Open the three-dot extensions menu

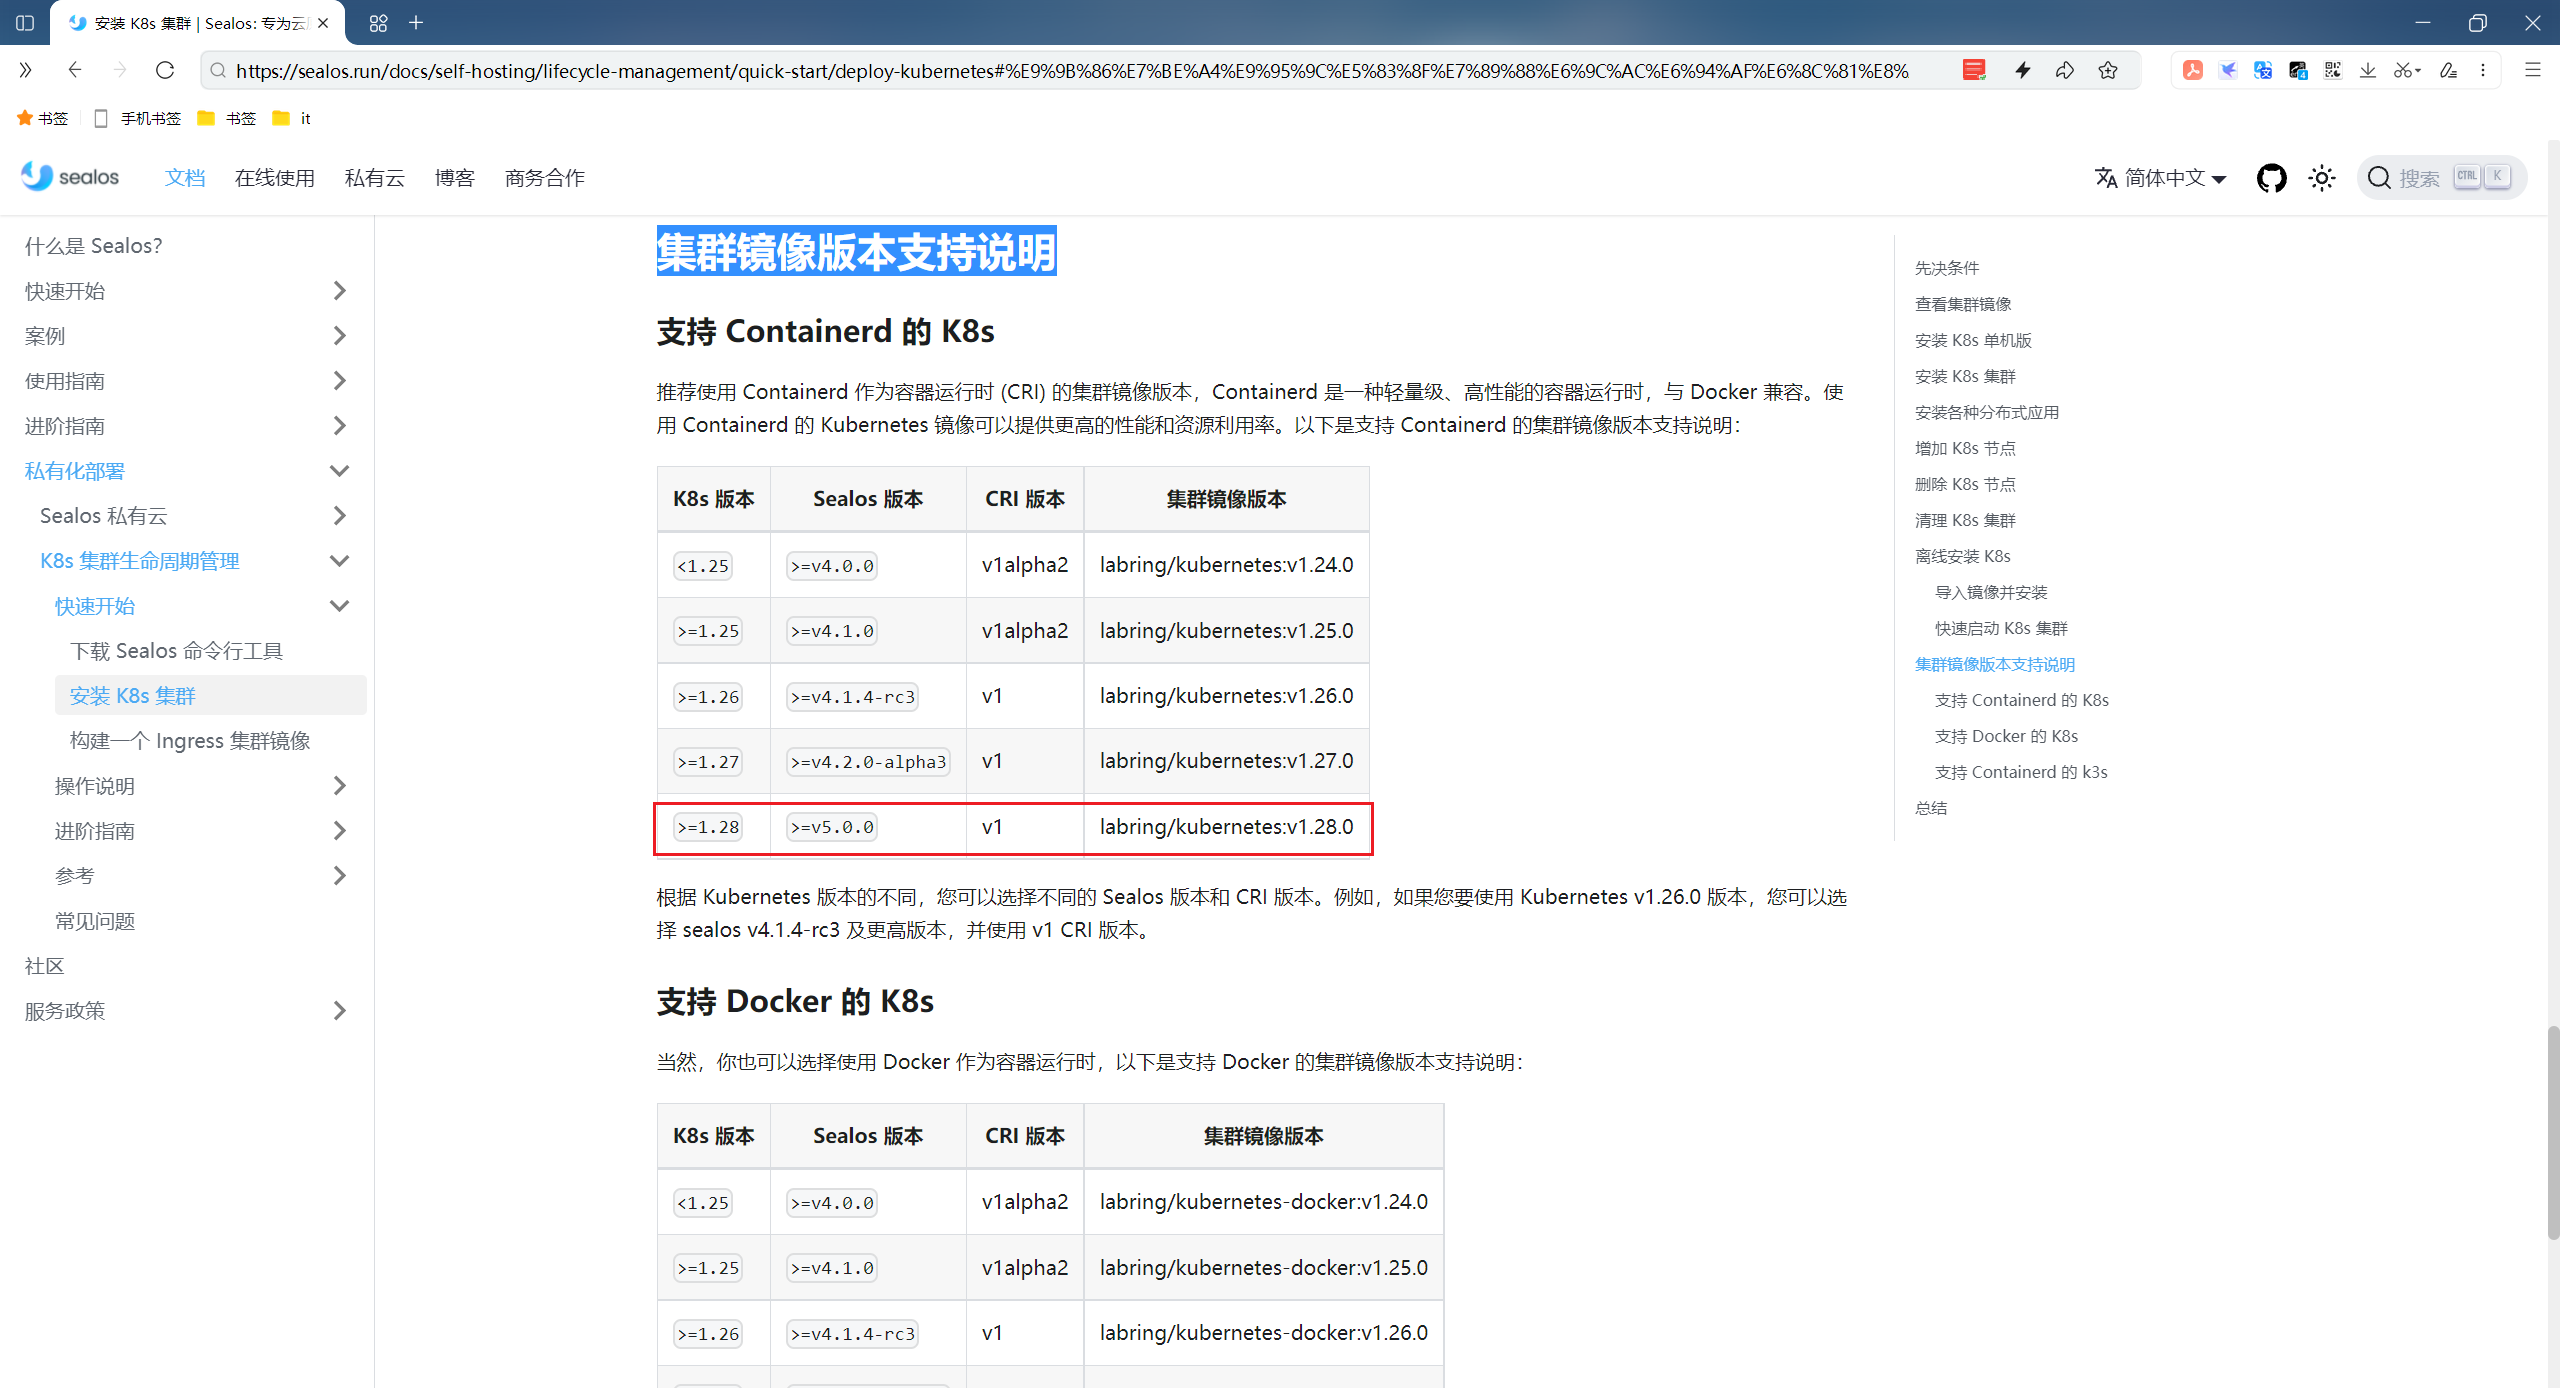pos(2483,70)
